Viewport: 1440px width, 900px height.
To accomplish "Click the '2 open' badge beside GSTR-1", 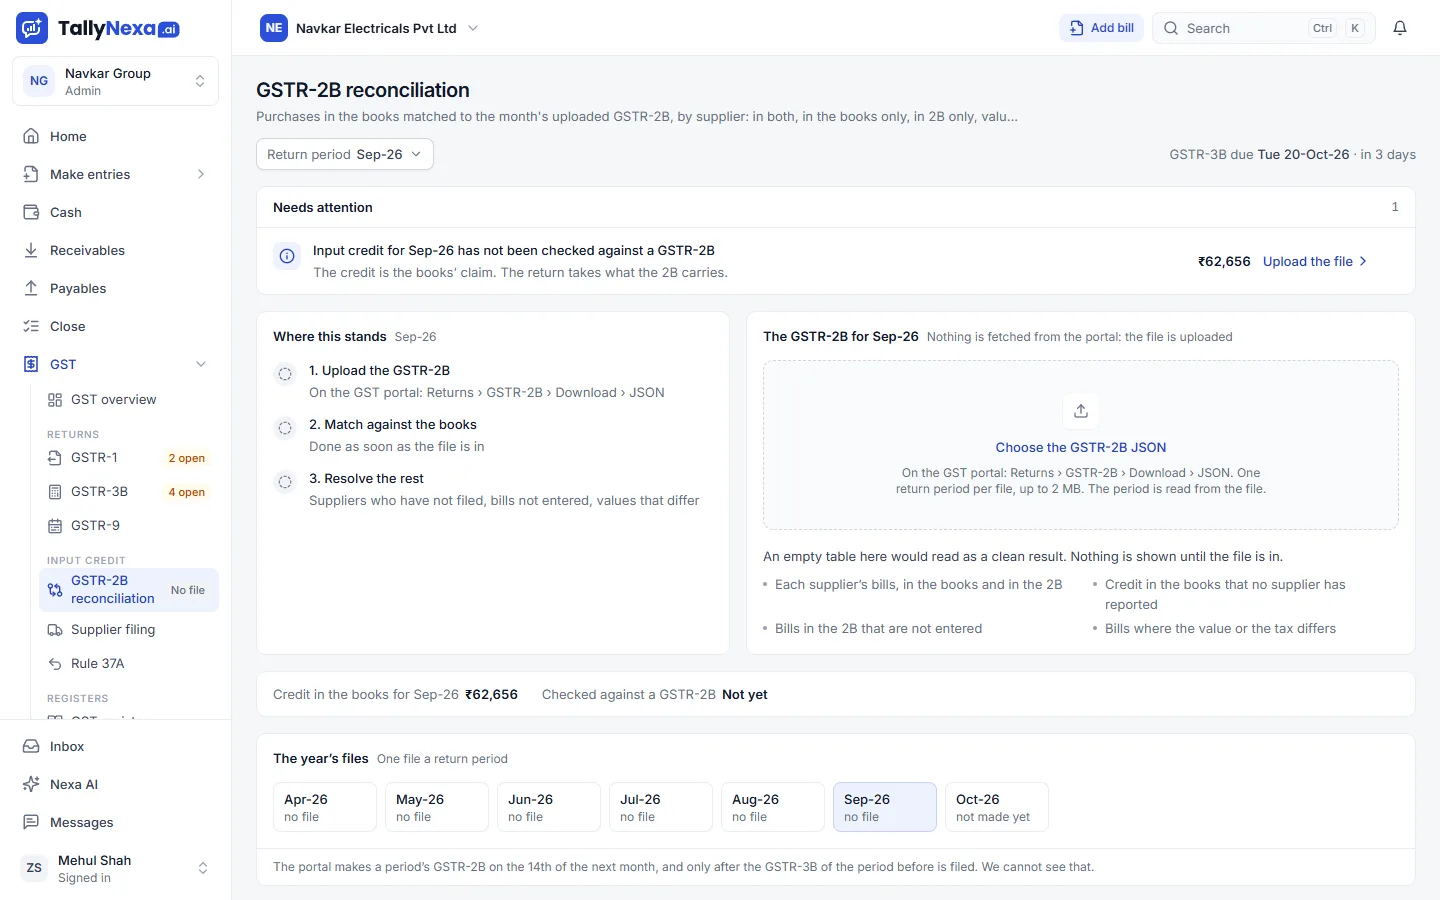I will click(186, 458).
